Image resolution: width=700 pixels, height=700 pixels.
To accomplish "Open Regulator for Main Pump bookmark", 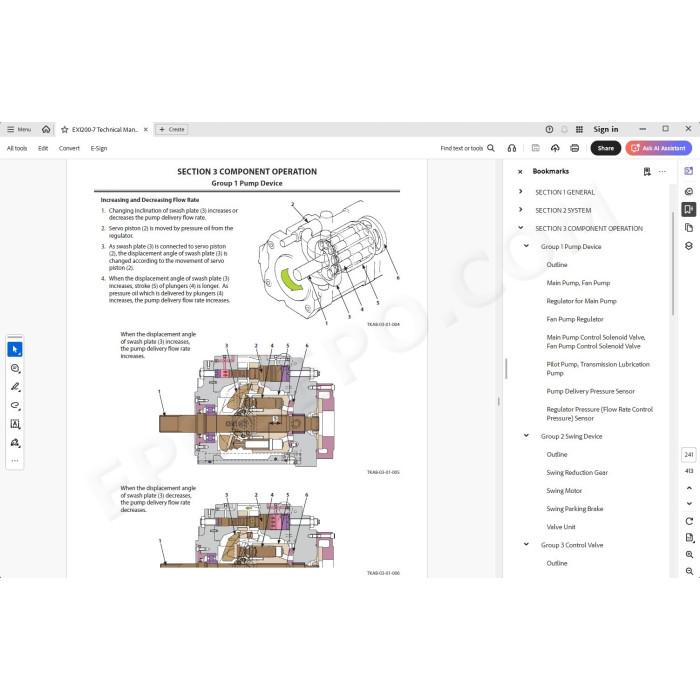I will pyautogui.click(x=581, y=301).
